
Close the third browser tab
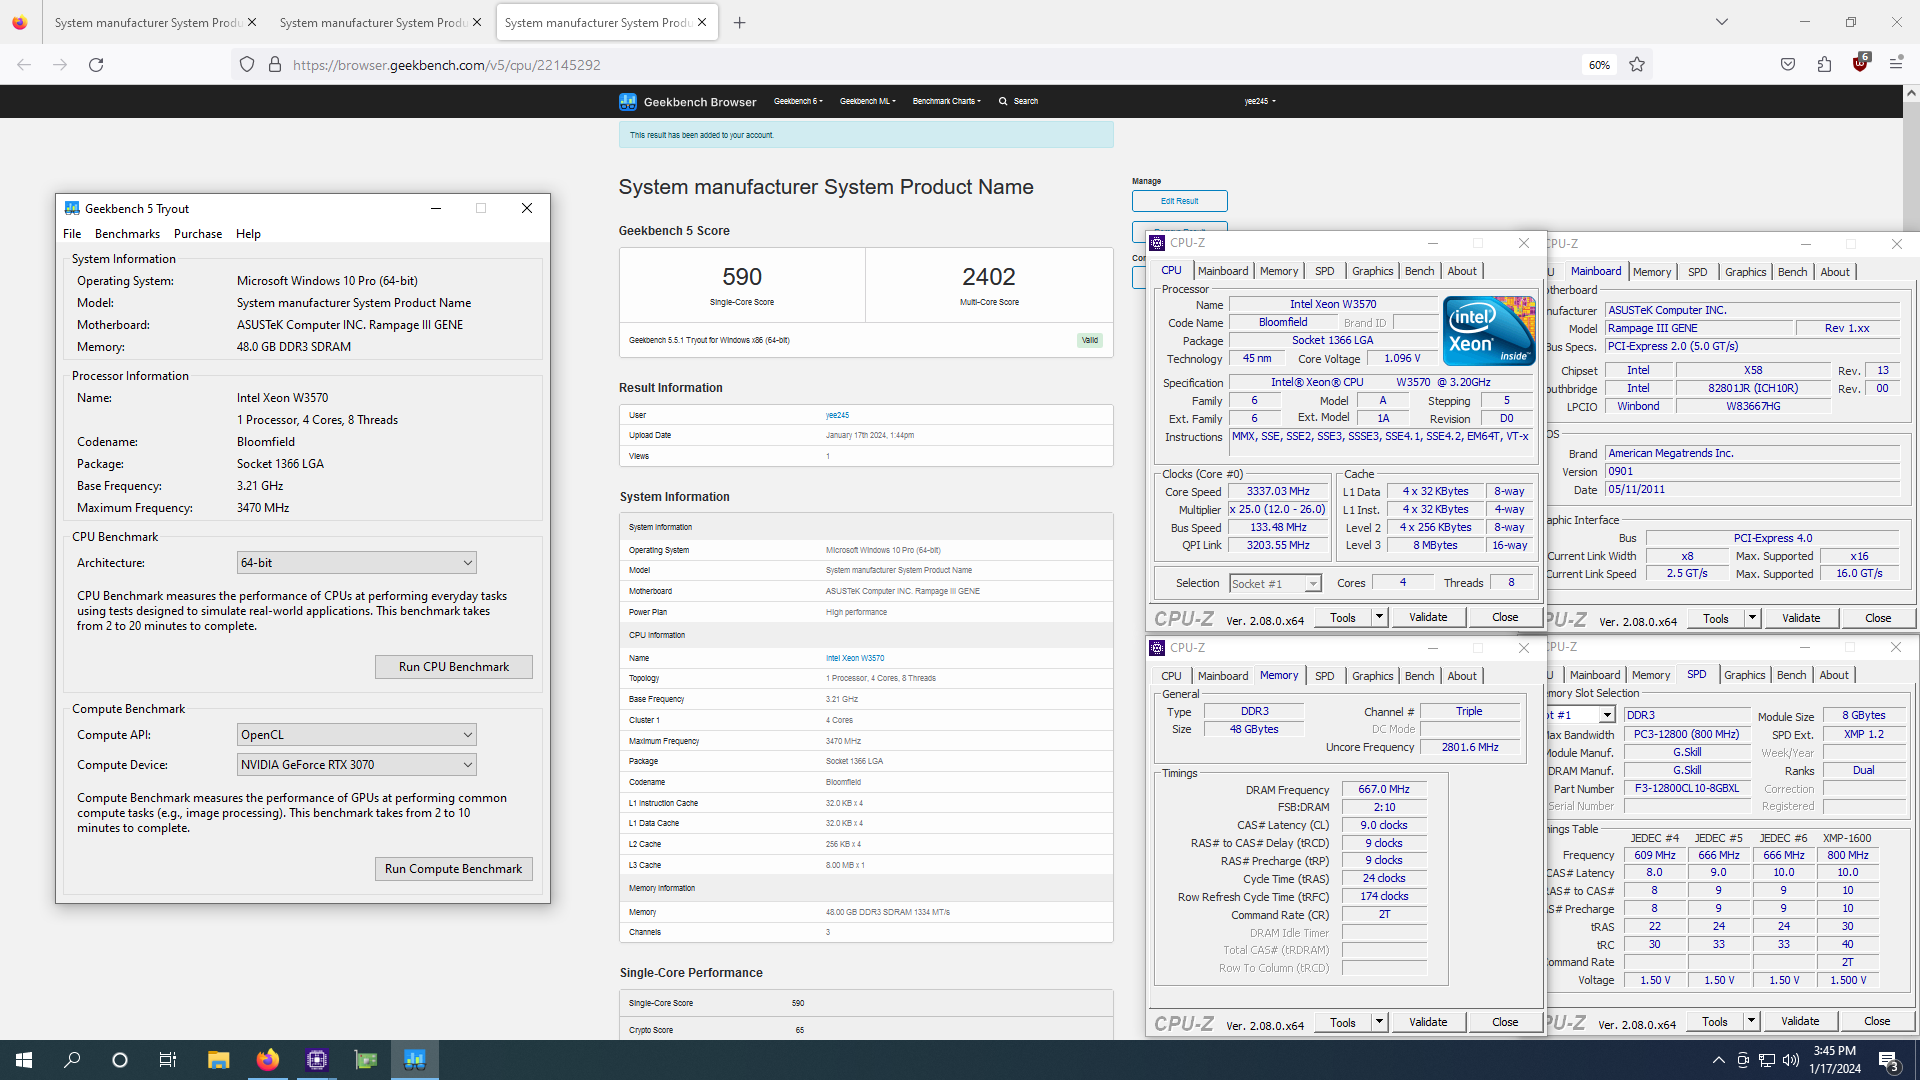pyautogui.click(x=702, y=22)
